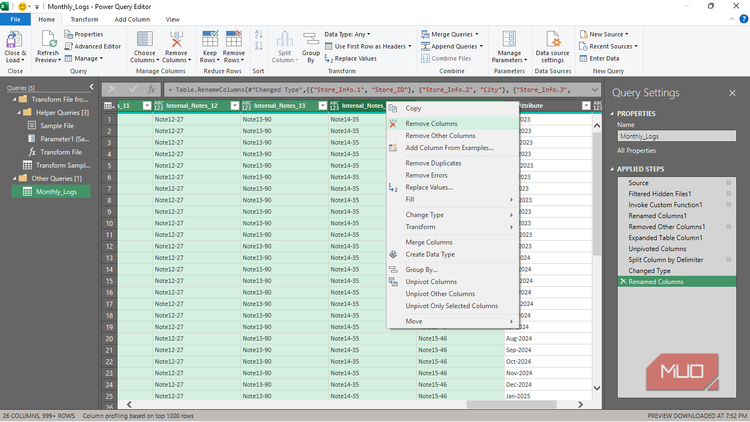This screenshot has width=750, height=422.
Task: Sort ascending using the A-Z icon
Action: tap(259, 34)
